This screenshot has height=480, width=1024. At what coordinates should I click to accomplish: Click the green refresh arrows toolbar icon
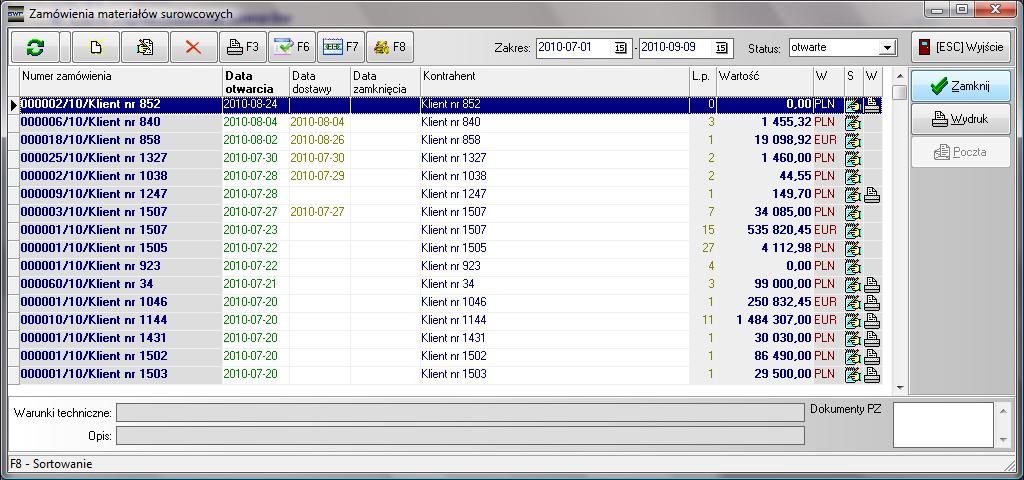pos(36,47)
